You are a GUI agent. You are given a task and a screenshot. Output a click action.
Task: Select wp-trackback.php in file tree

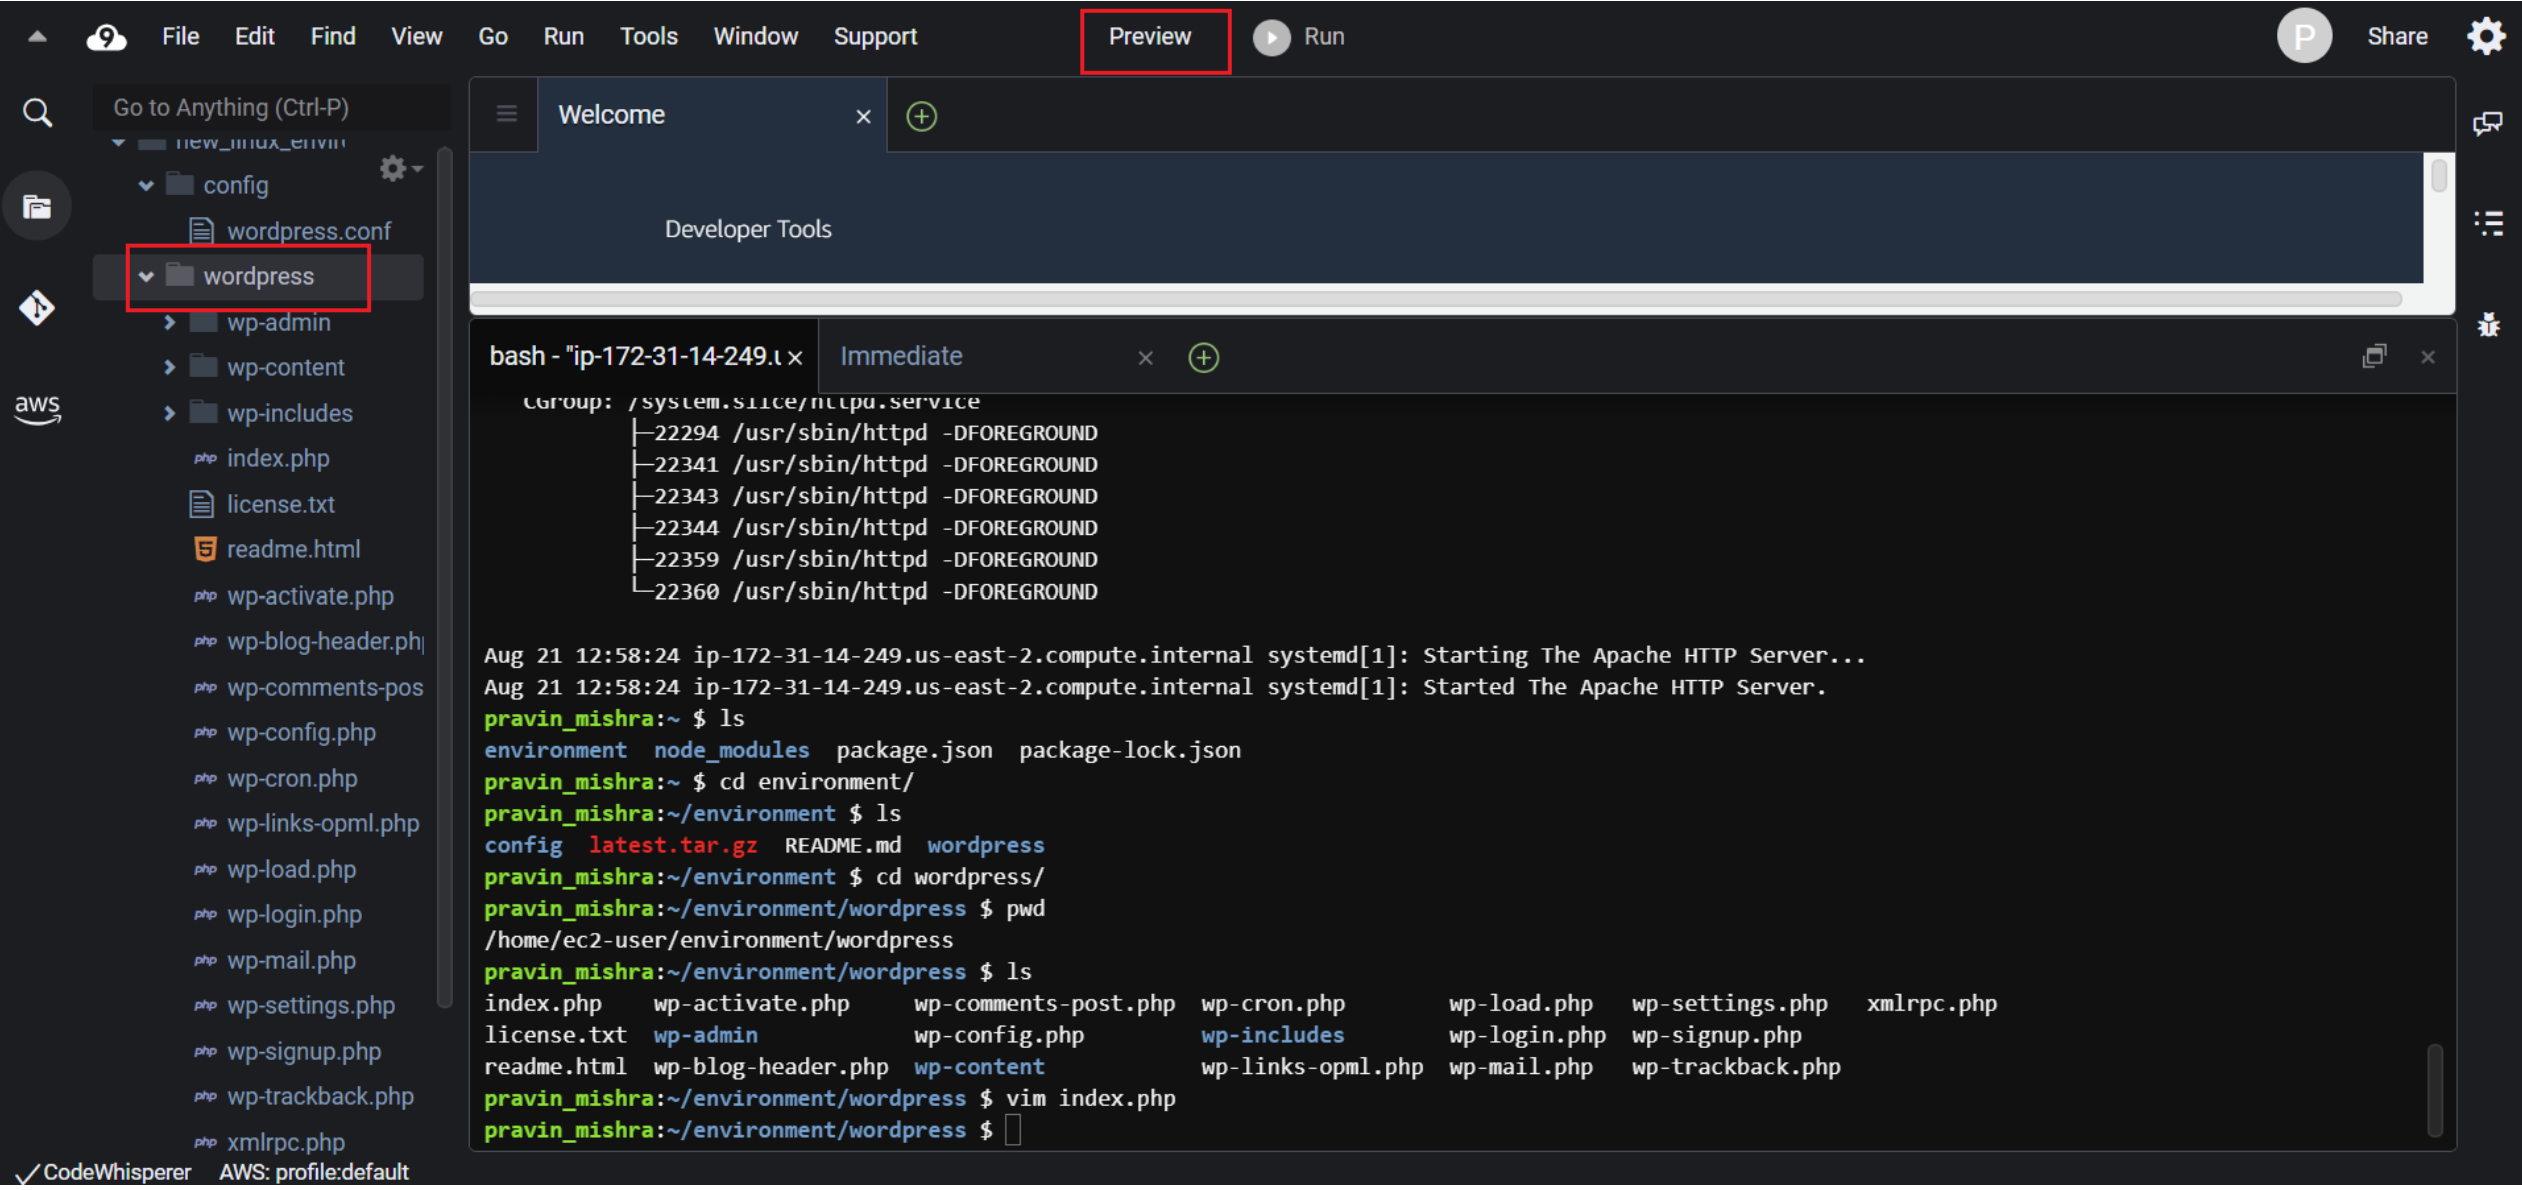[x=320, y=1096]
